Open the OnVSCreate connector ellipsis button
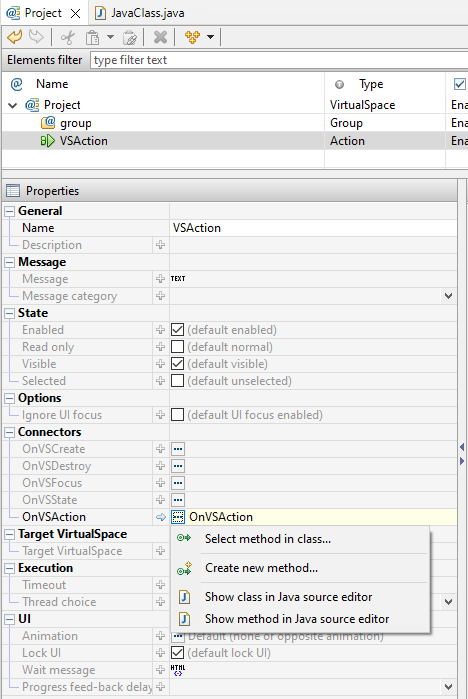The image size is (468, 699). tap(178, 449)
